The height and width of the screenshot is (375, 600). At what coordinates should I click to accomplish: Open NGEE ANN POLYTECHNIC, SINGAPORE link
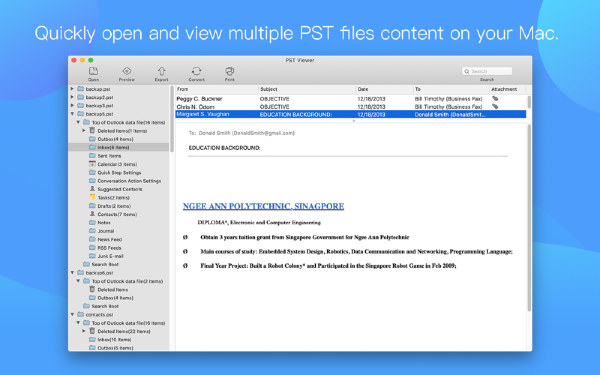tap(263, 206)
